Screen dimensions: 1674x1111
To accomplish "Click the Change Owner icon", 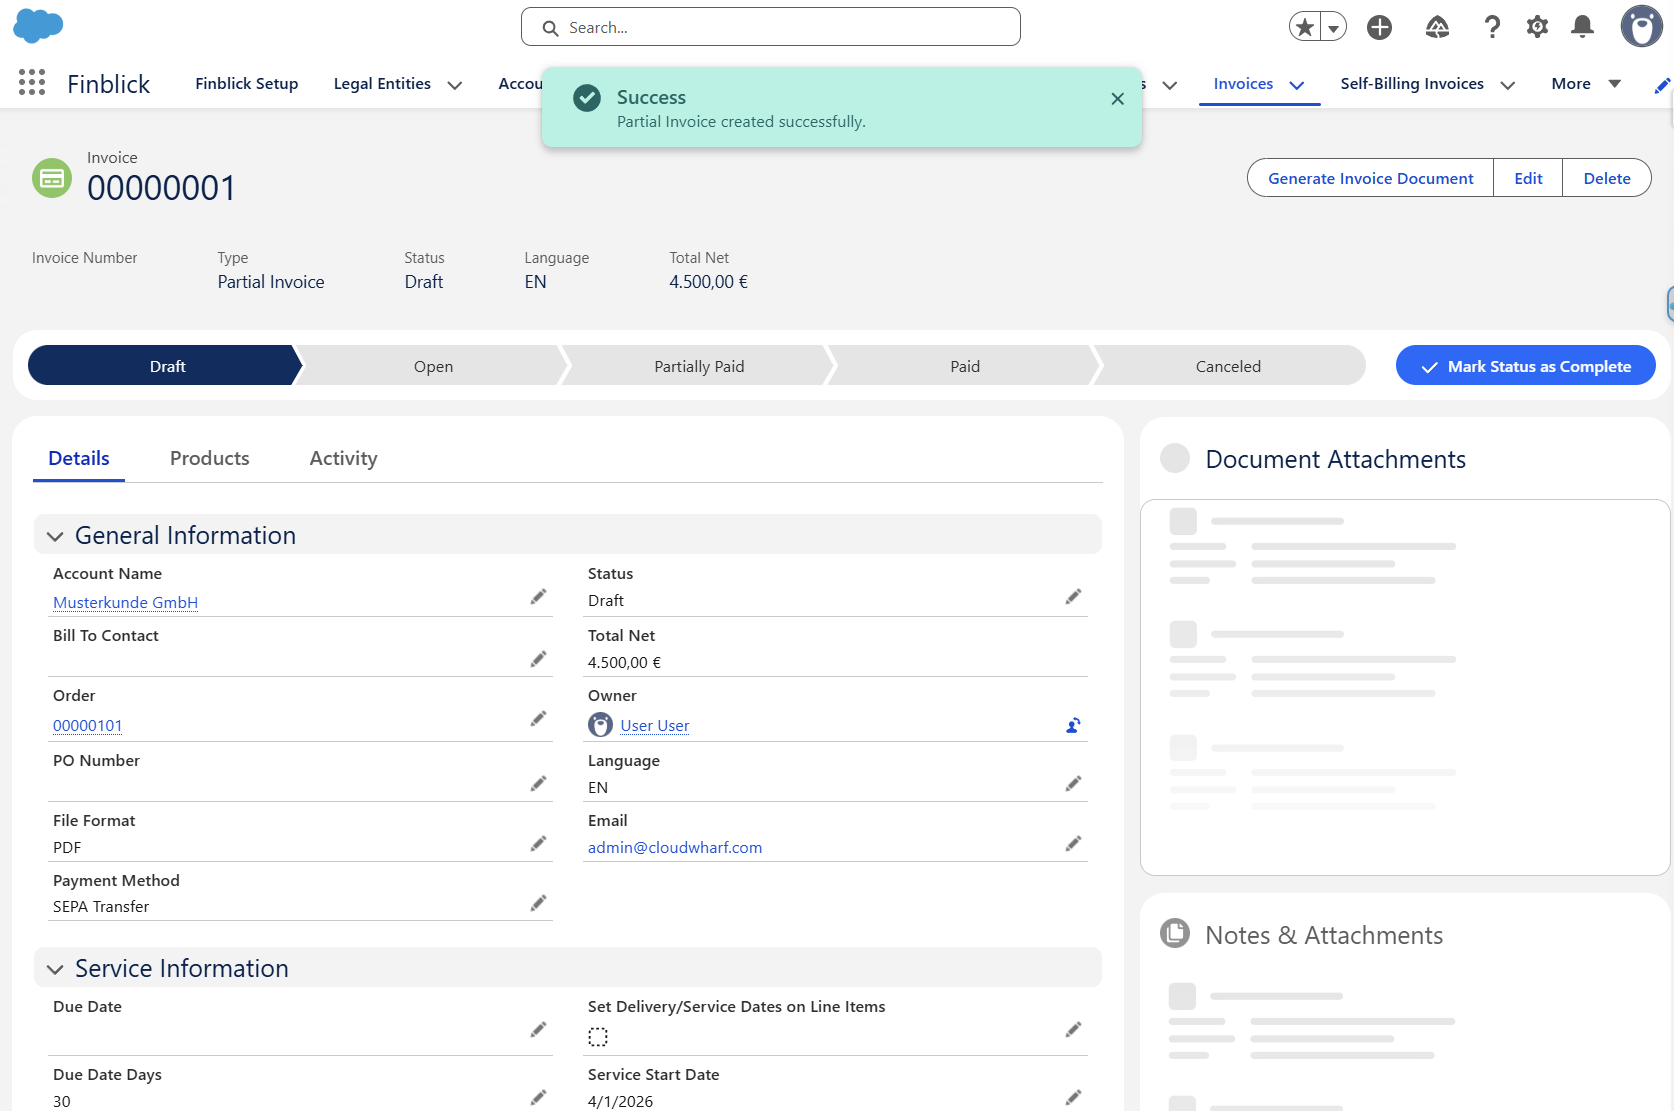I will click(1073, 725).
